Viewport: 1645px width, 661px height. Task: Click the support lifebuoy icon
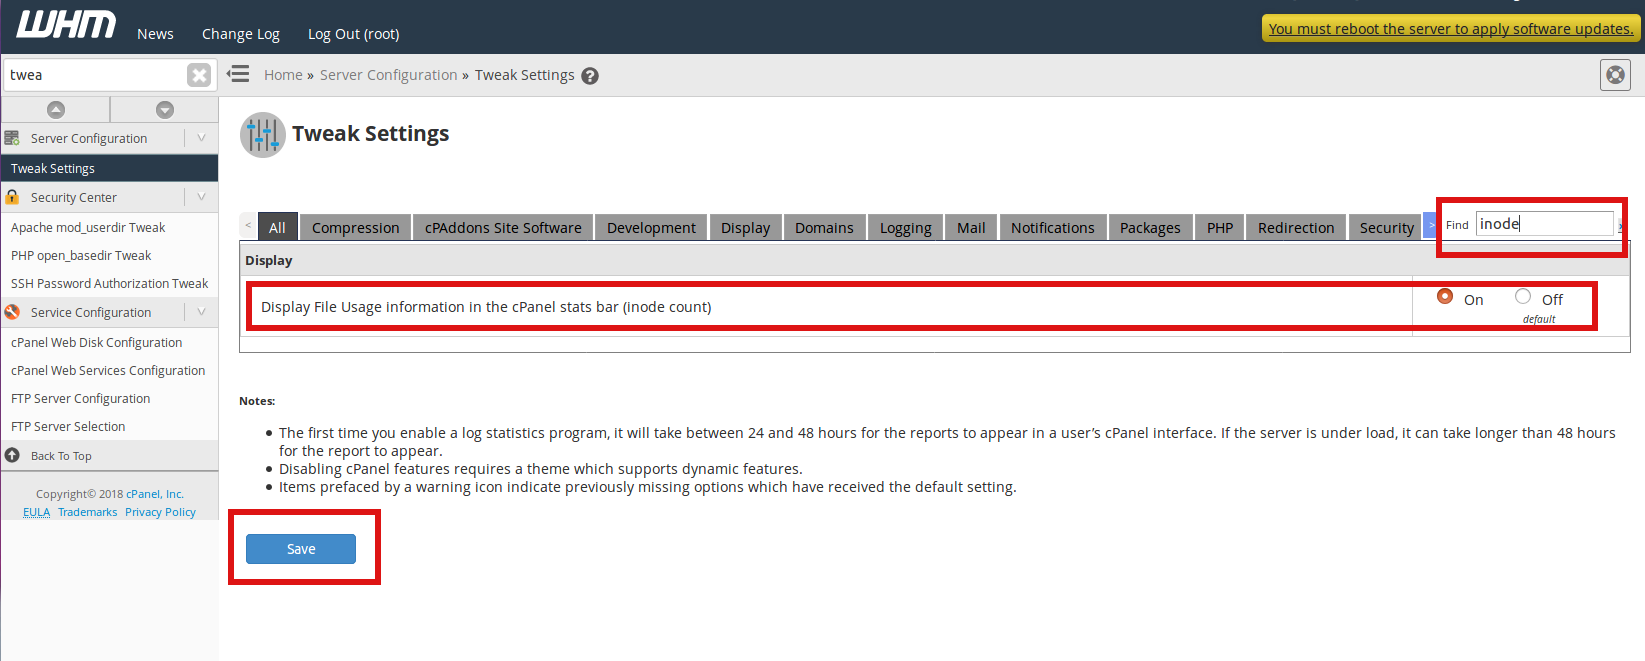click(x=1615, y=75)
